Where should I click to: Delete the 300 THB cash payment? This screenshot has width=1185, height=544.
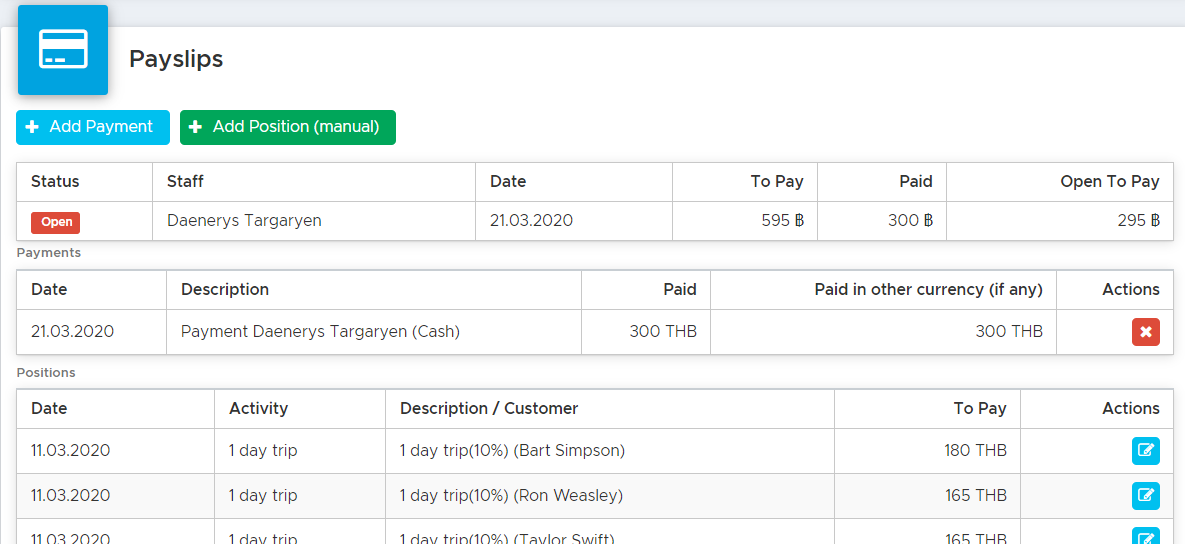(x=1146, y=332)
